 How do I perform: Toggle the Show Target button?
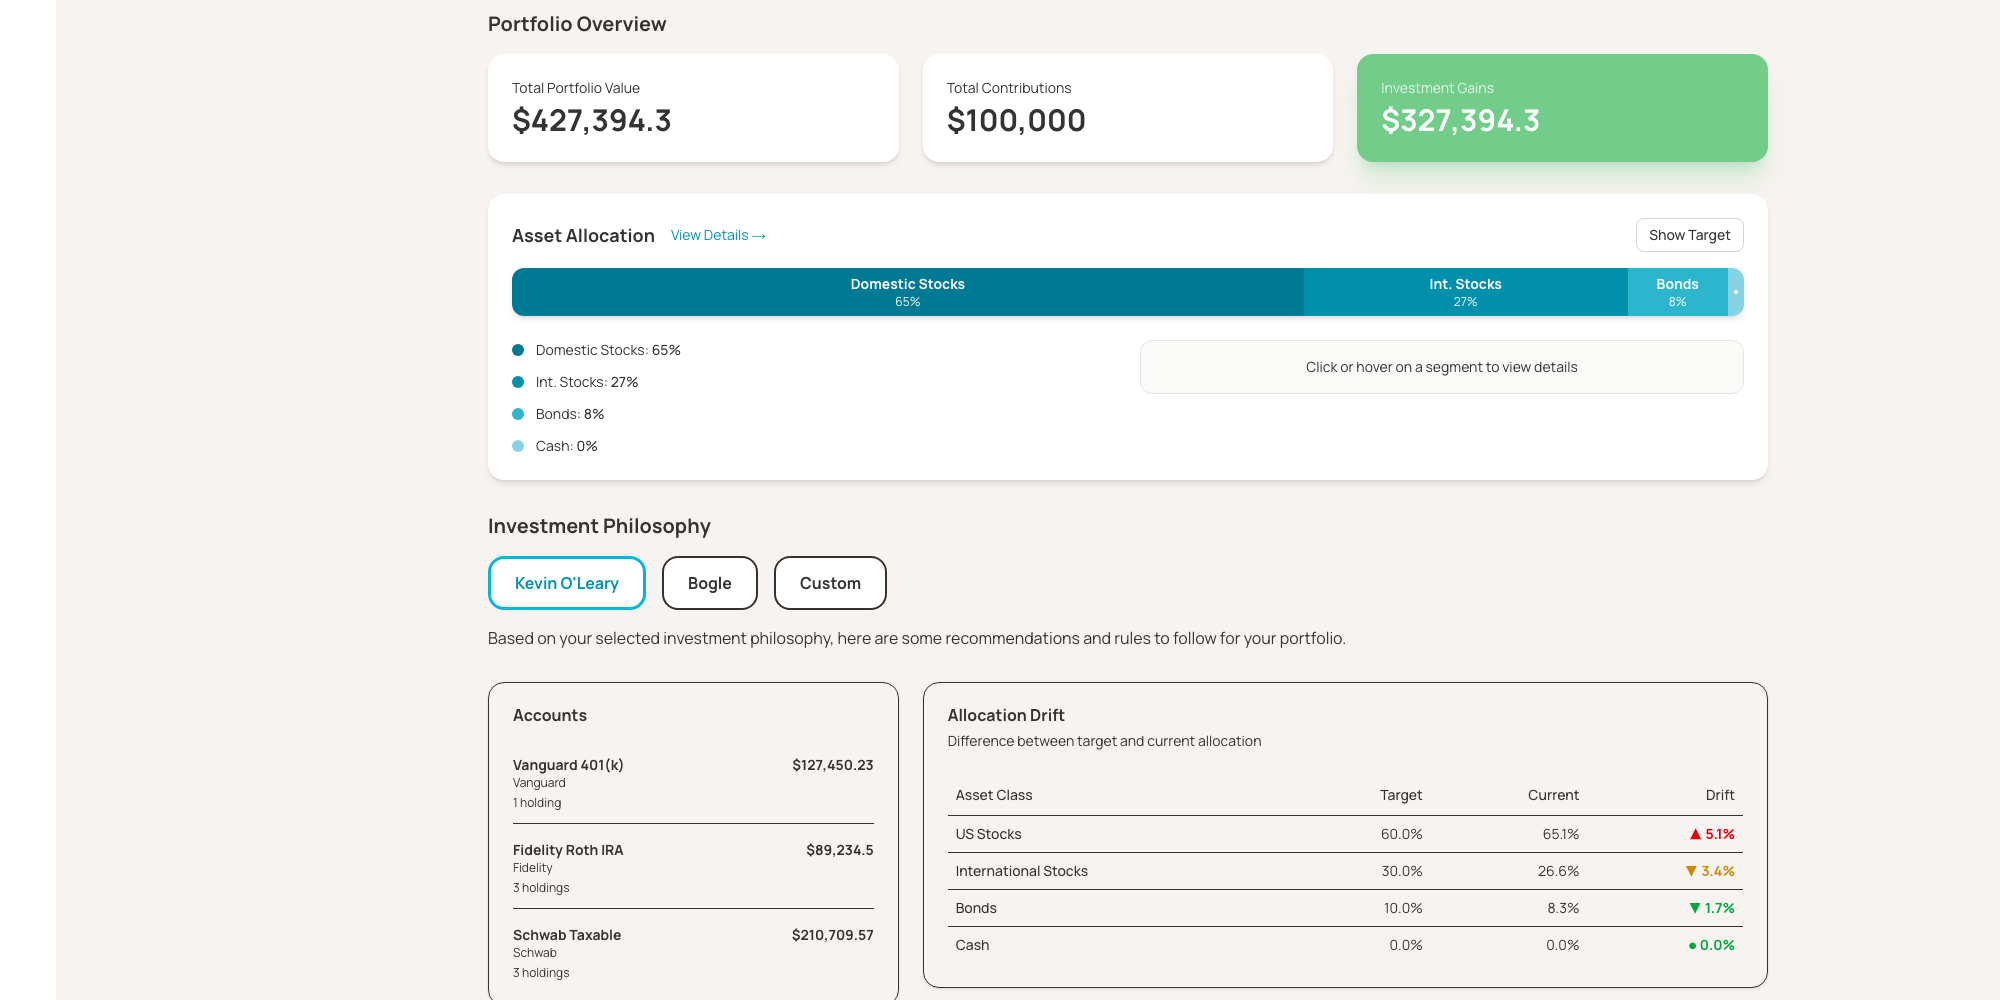(x=1689, y=235)
